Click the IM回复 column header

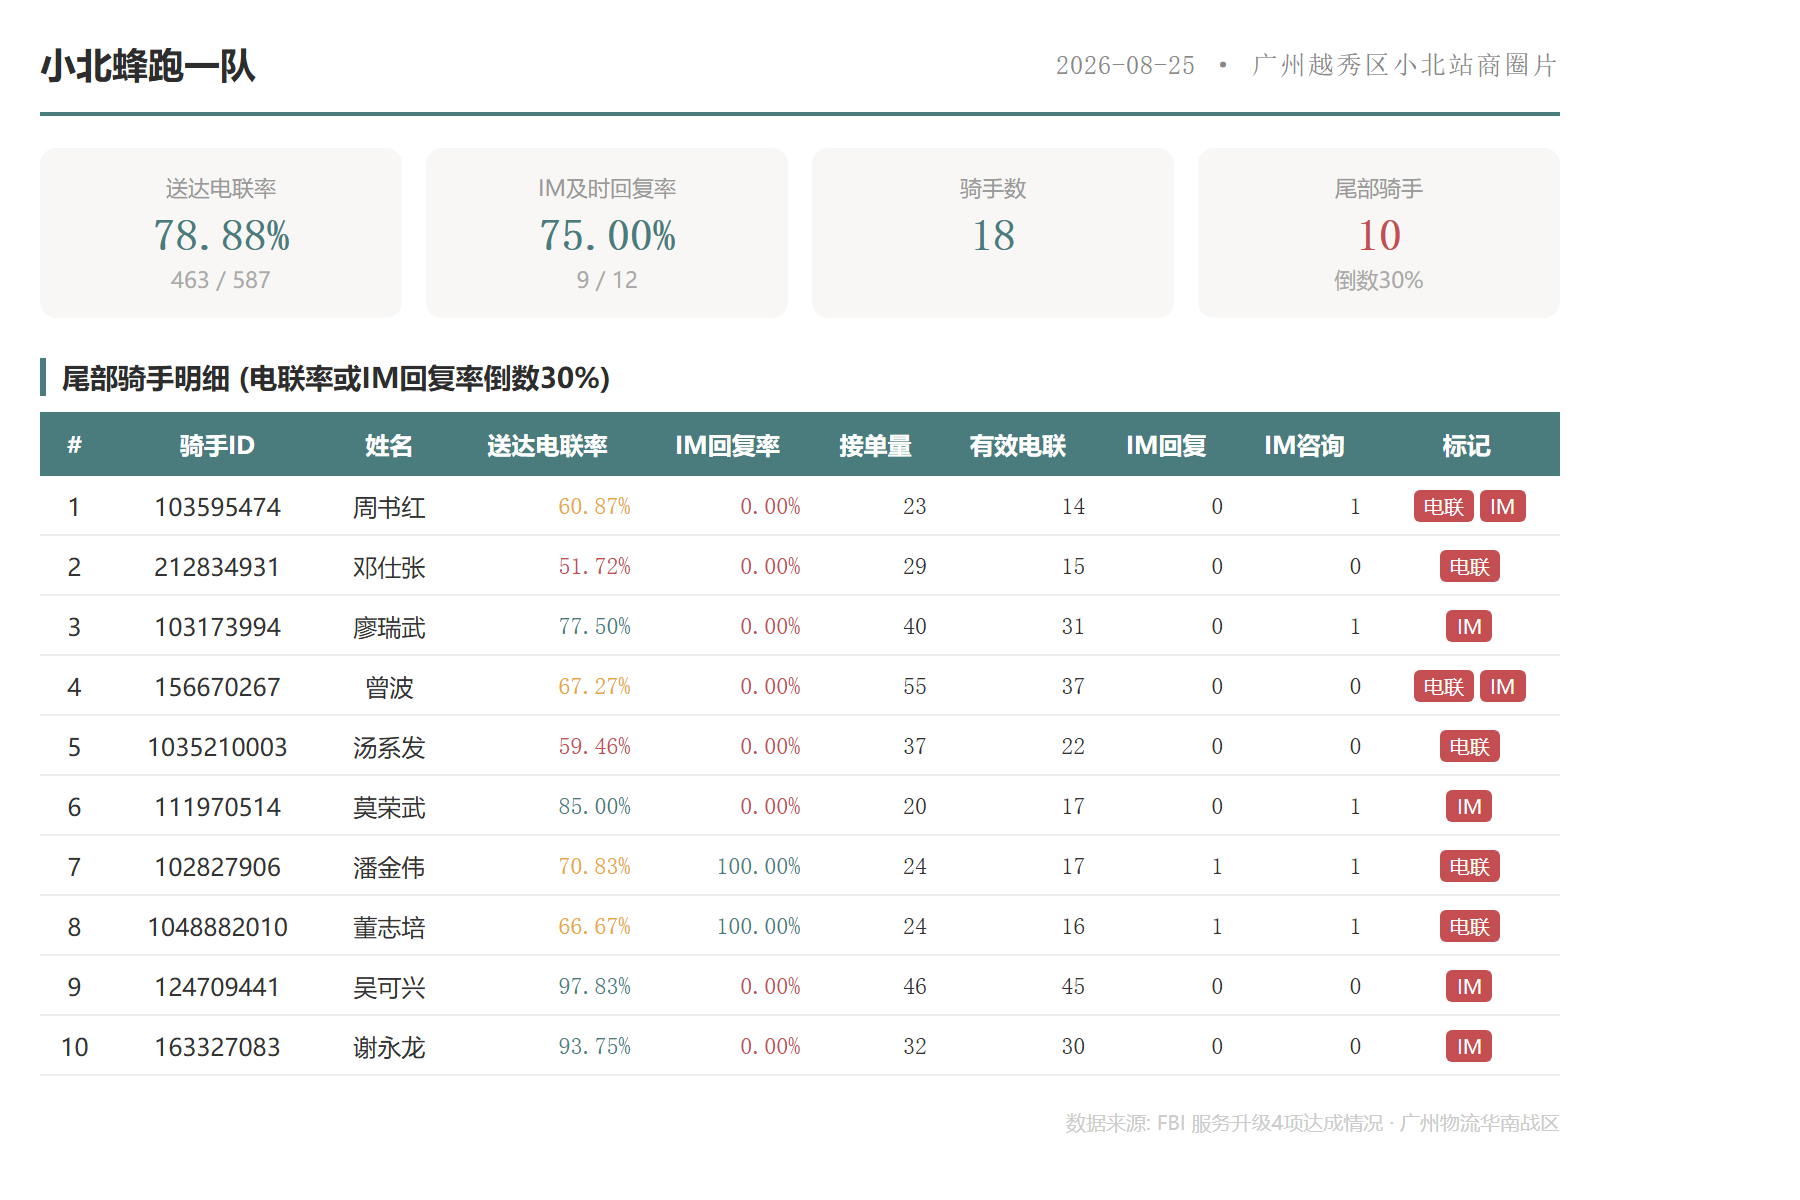coord(1166,445)
